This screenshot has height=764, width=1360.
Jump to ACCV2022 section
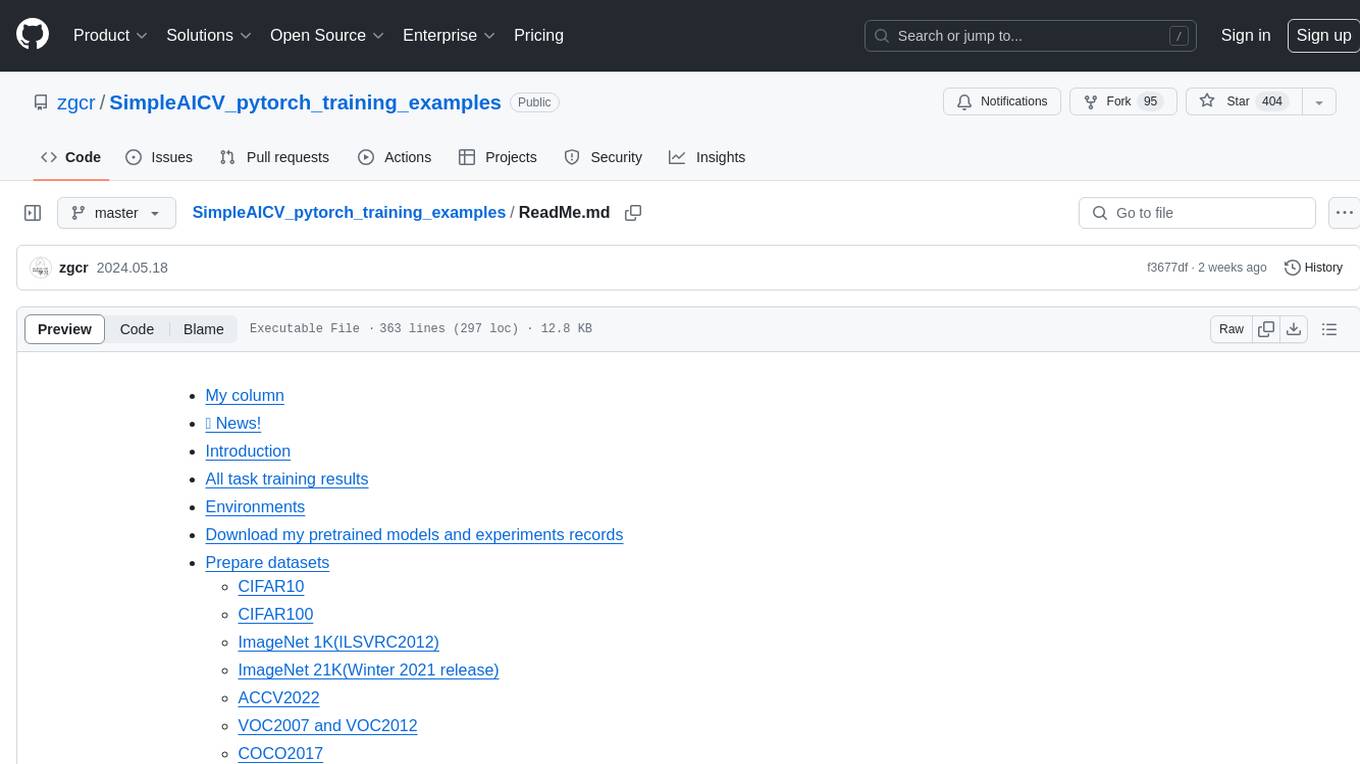(279, 698)
